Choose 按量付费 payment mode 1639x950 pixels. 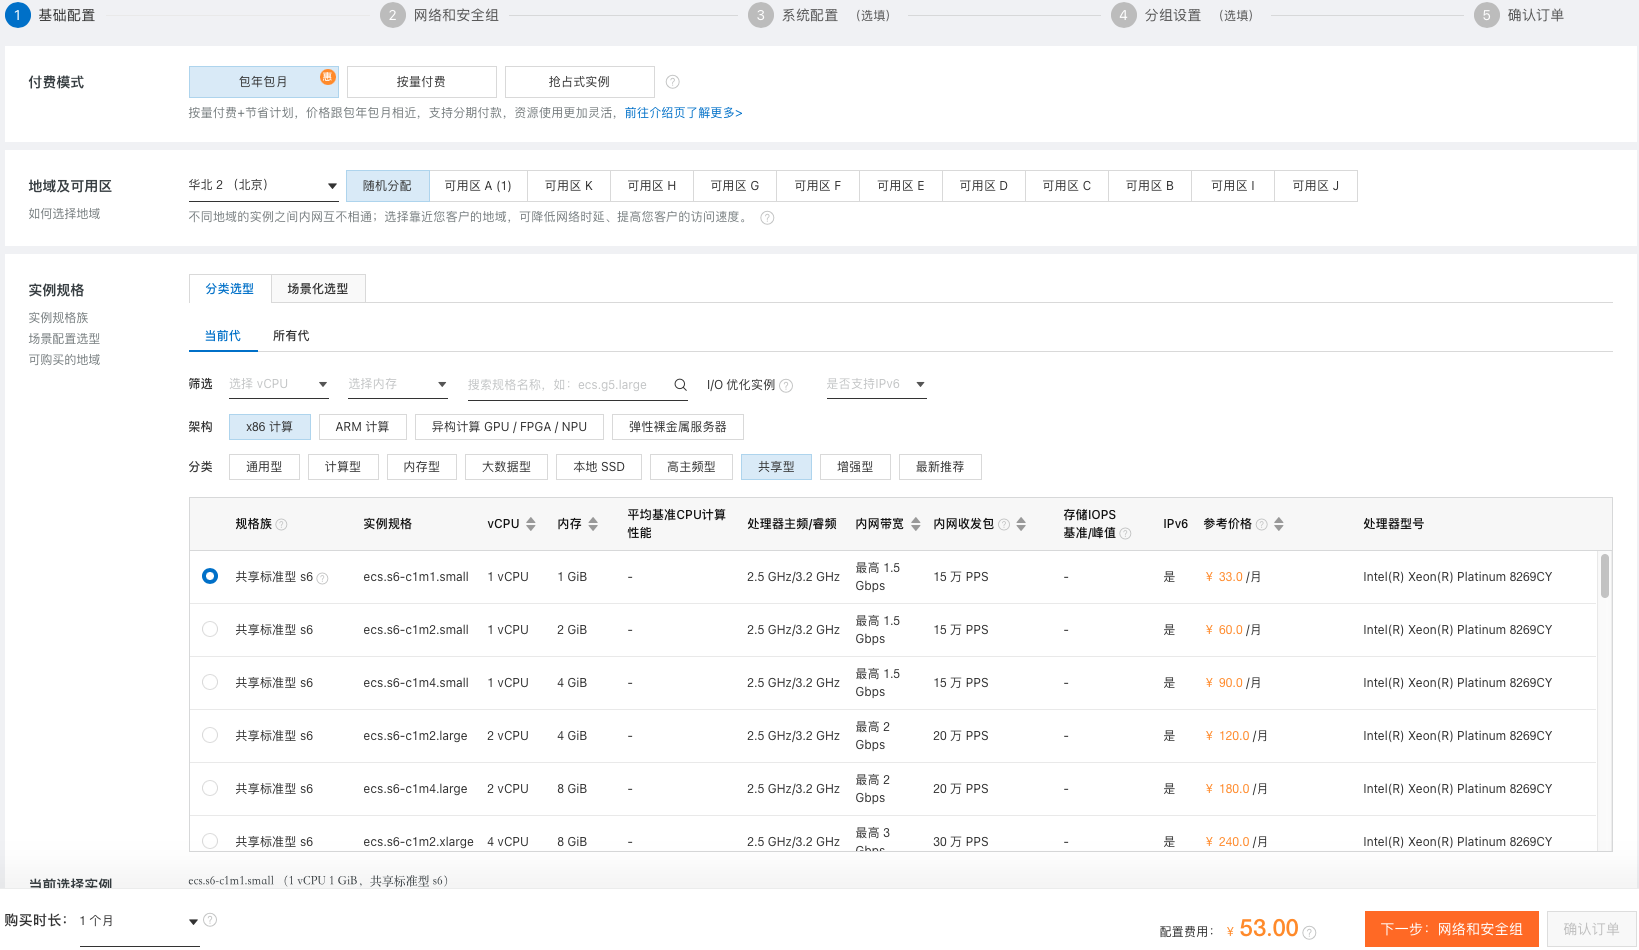pos(422,82)
